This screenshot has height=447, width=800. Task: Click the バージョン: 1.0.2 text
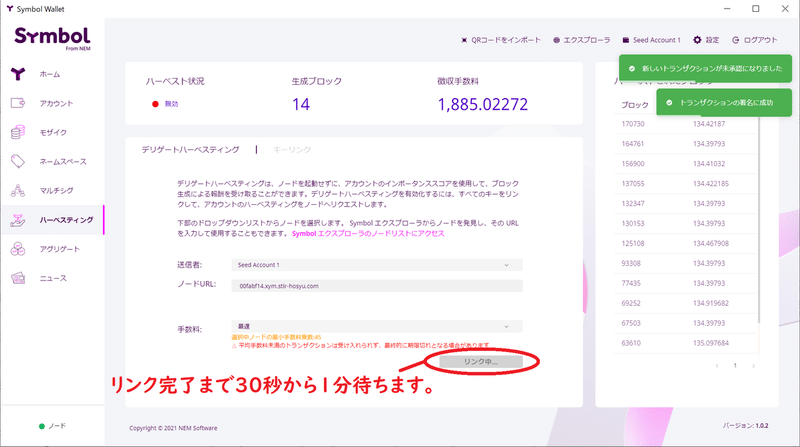pos(745,426)
